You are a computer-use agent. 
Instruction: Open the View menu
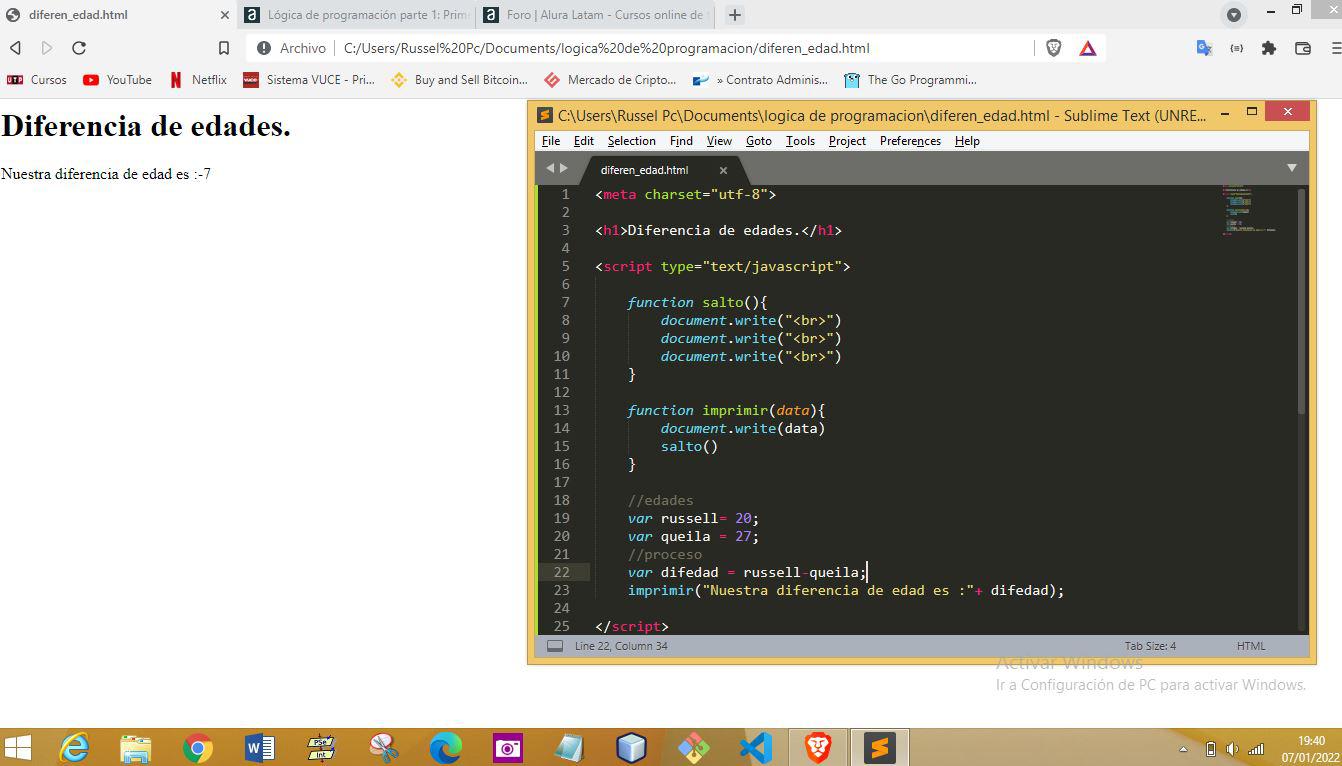coord(719,141)
